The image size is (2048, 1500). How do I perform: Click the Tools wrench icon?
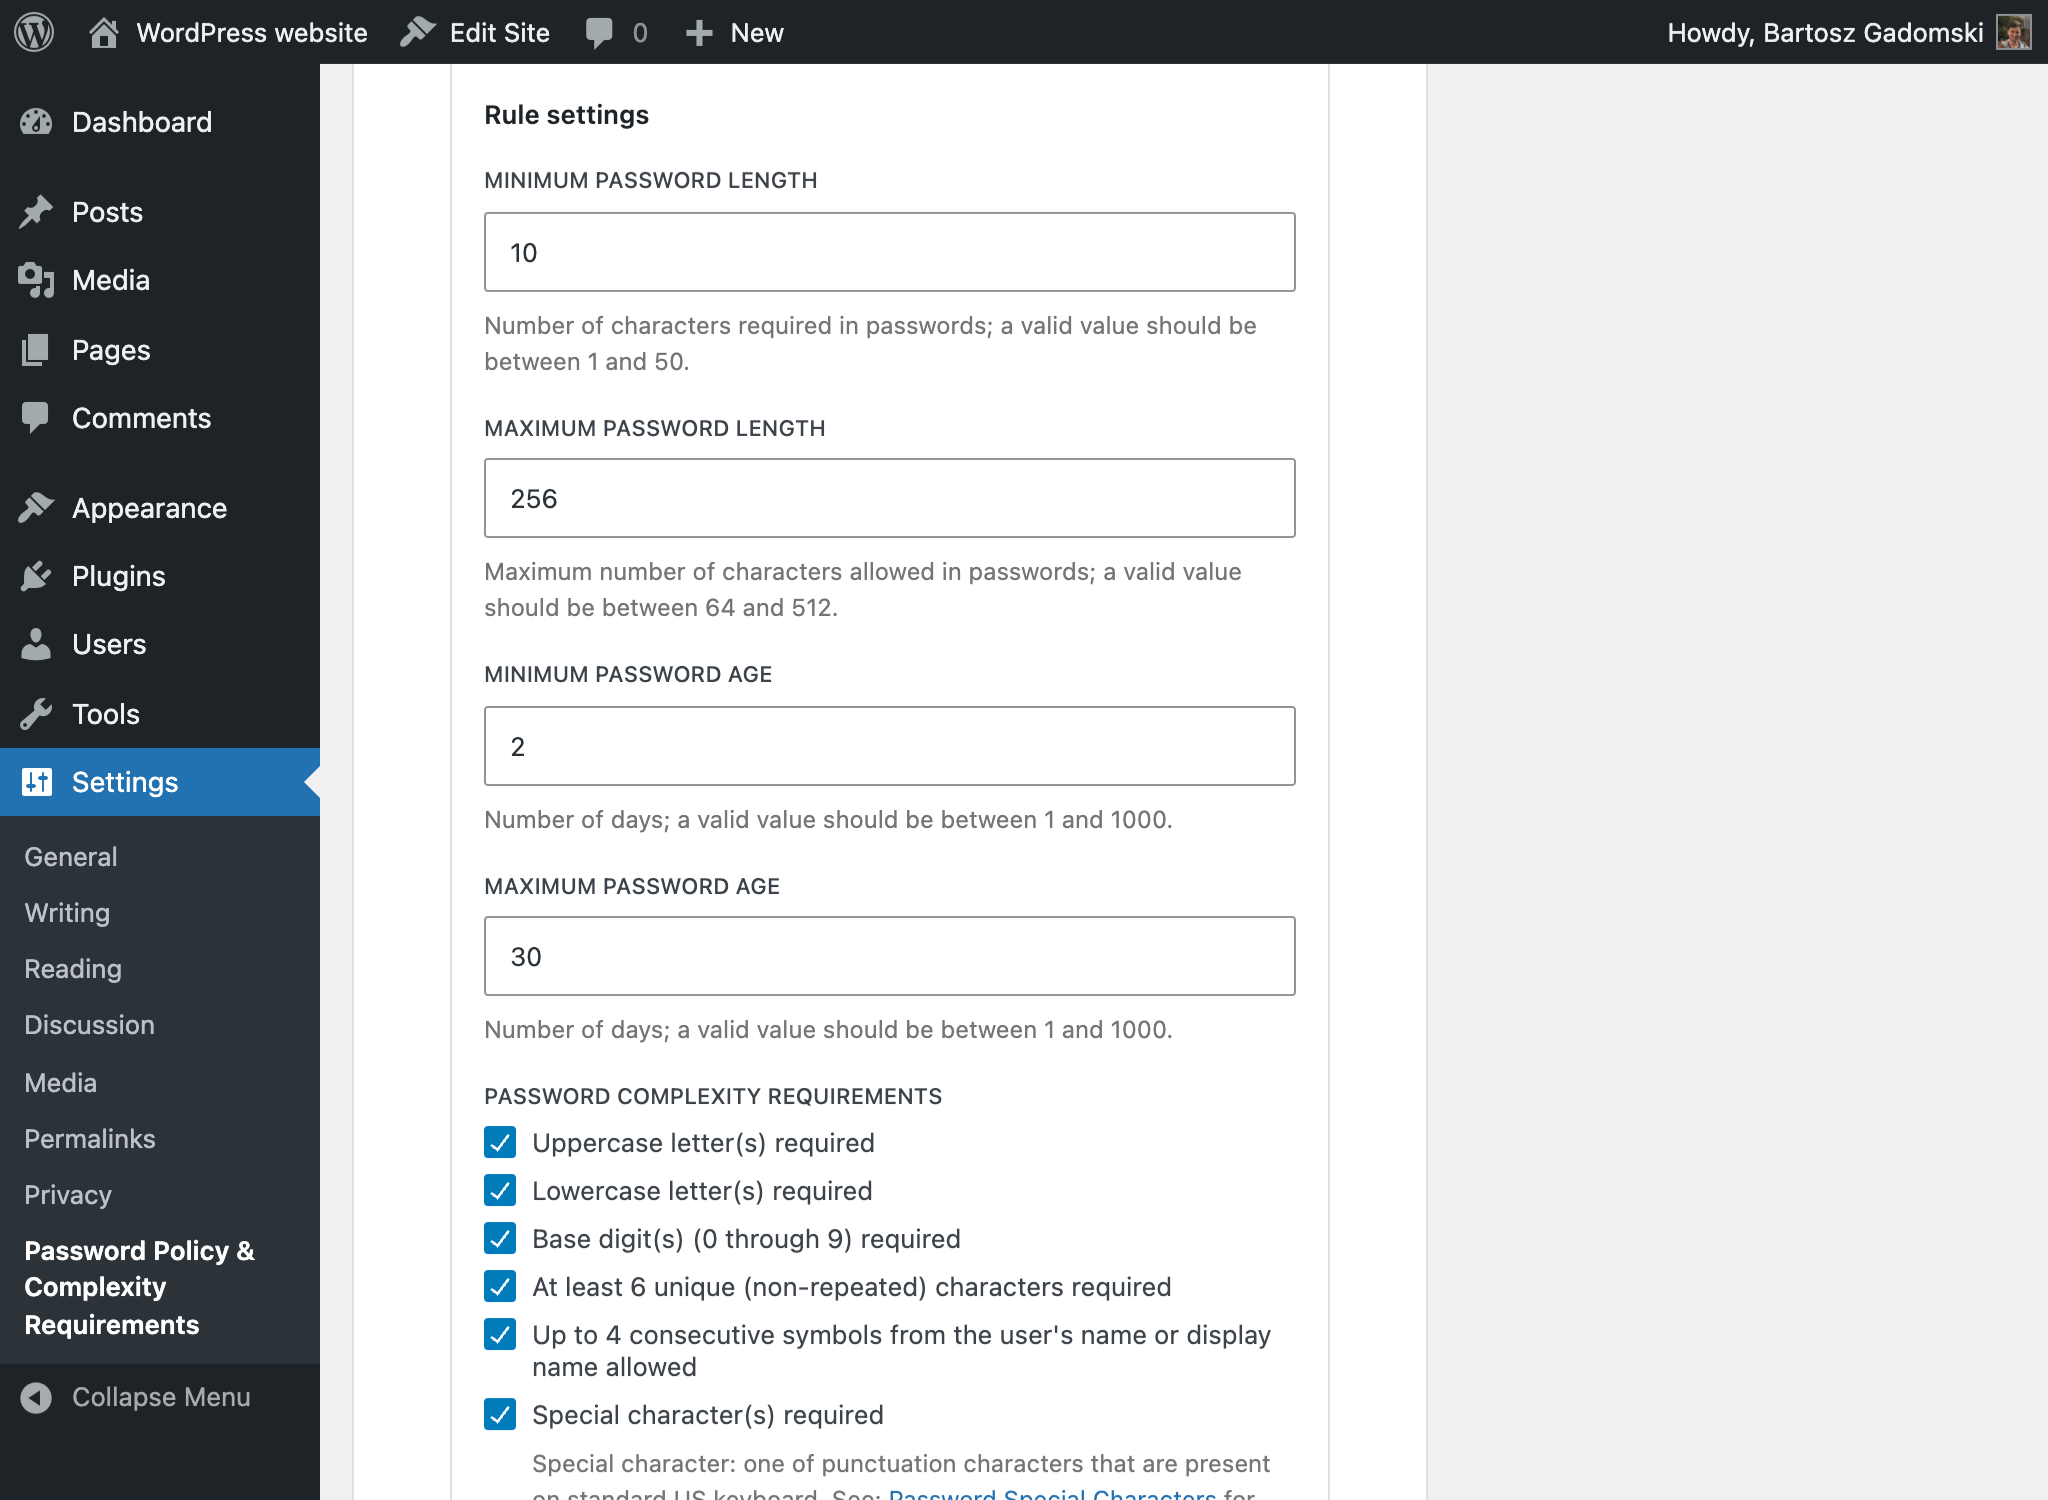[36, 714]
